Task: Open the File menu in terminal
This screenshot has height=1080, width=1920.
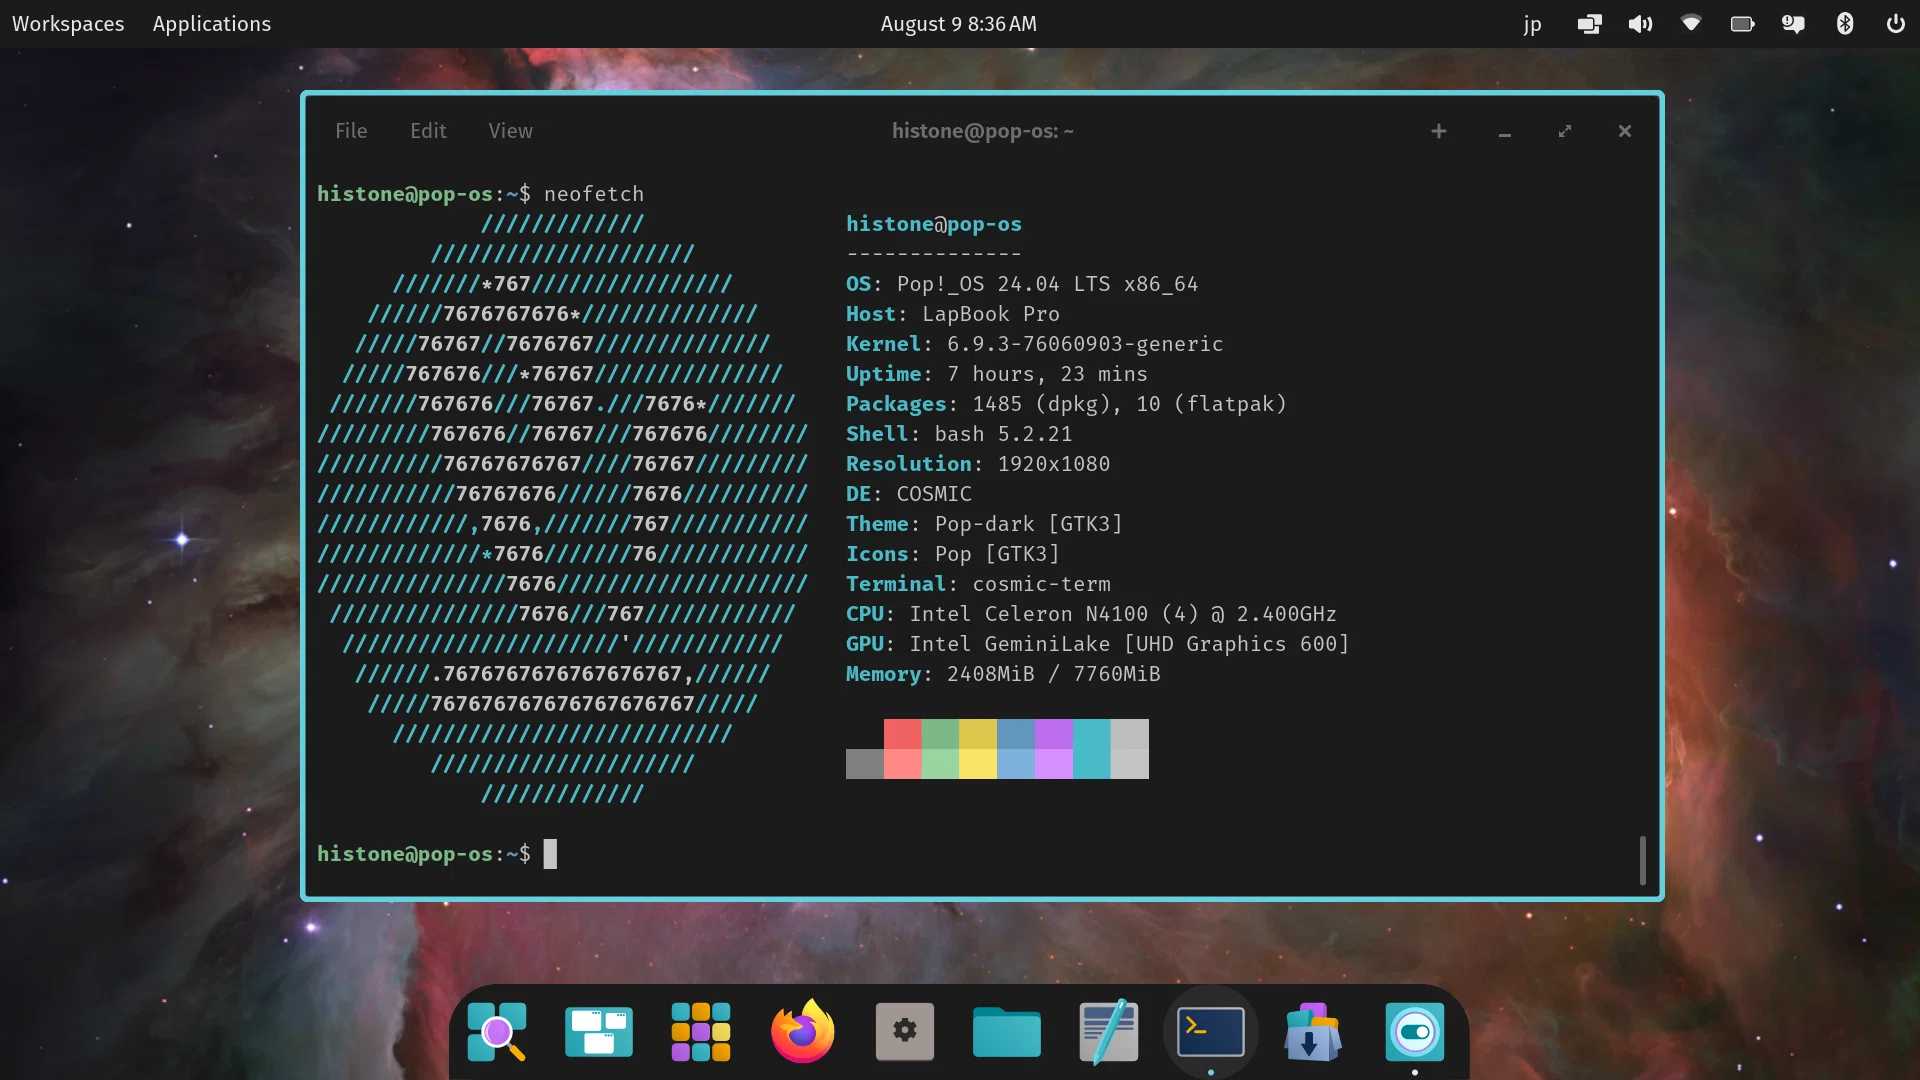Action: coord(351,131)
